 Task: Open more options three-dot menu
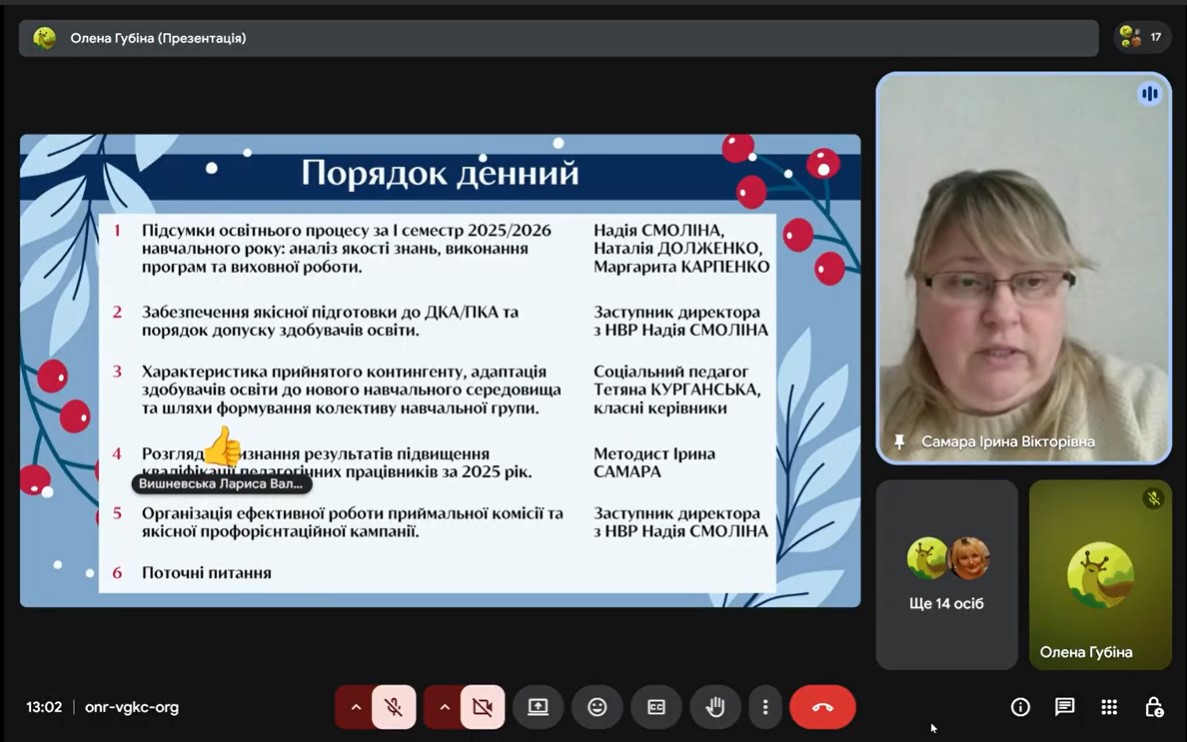point(765,707)
